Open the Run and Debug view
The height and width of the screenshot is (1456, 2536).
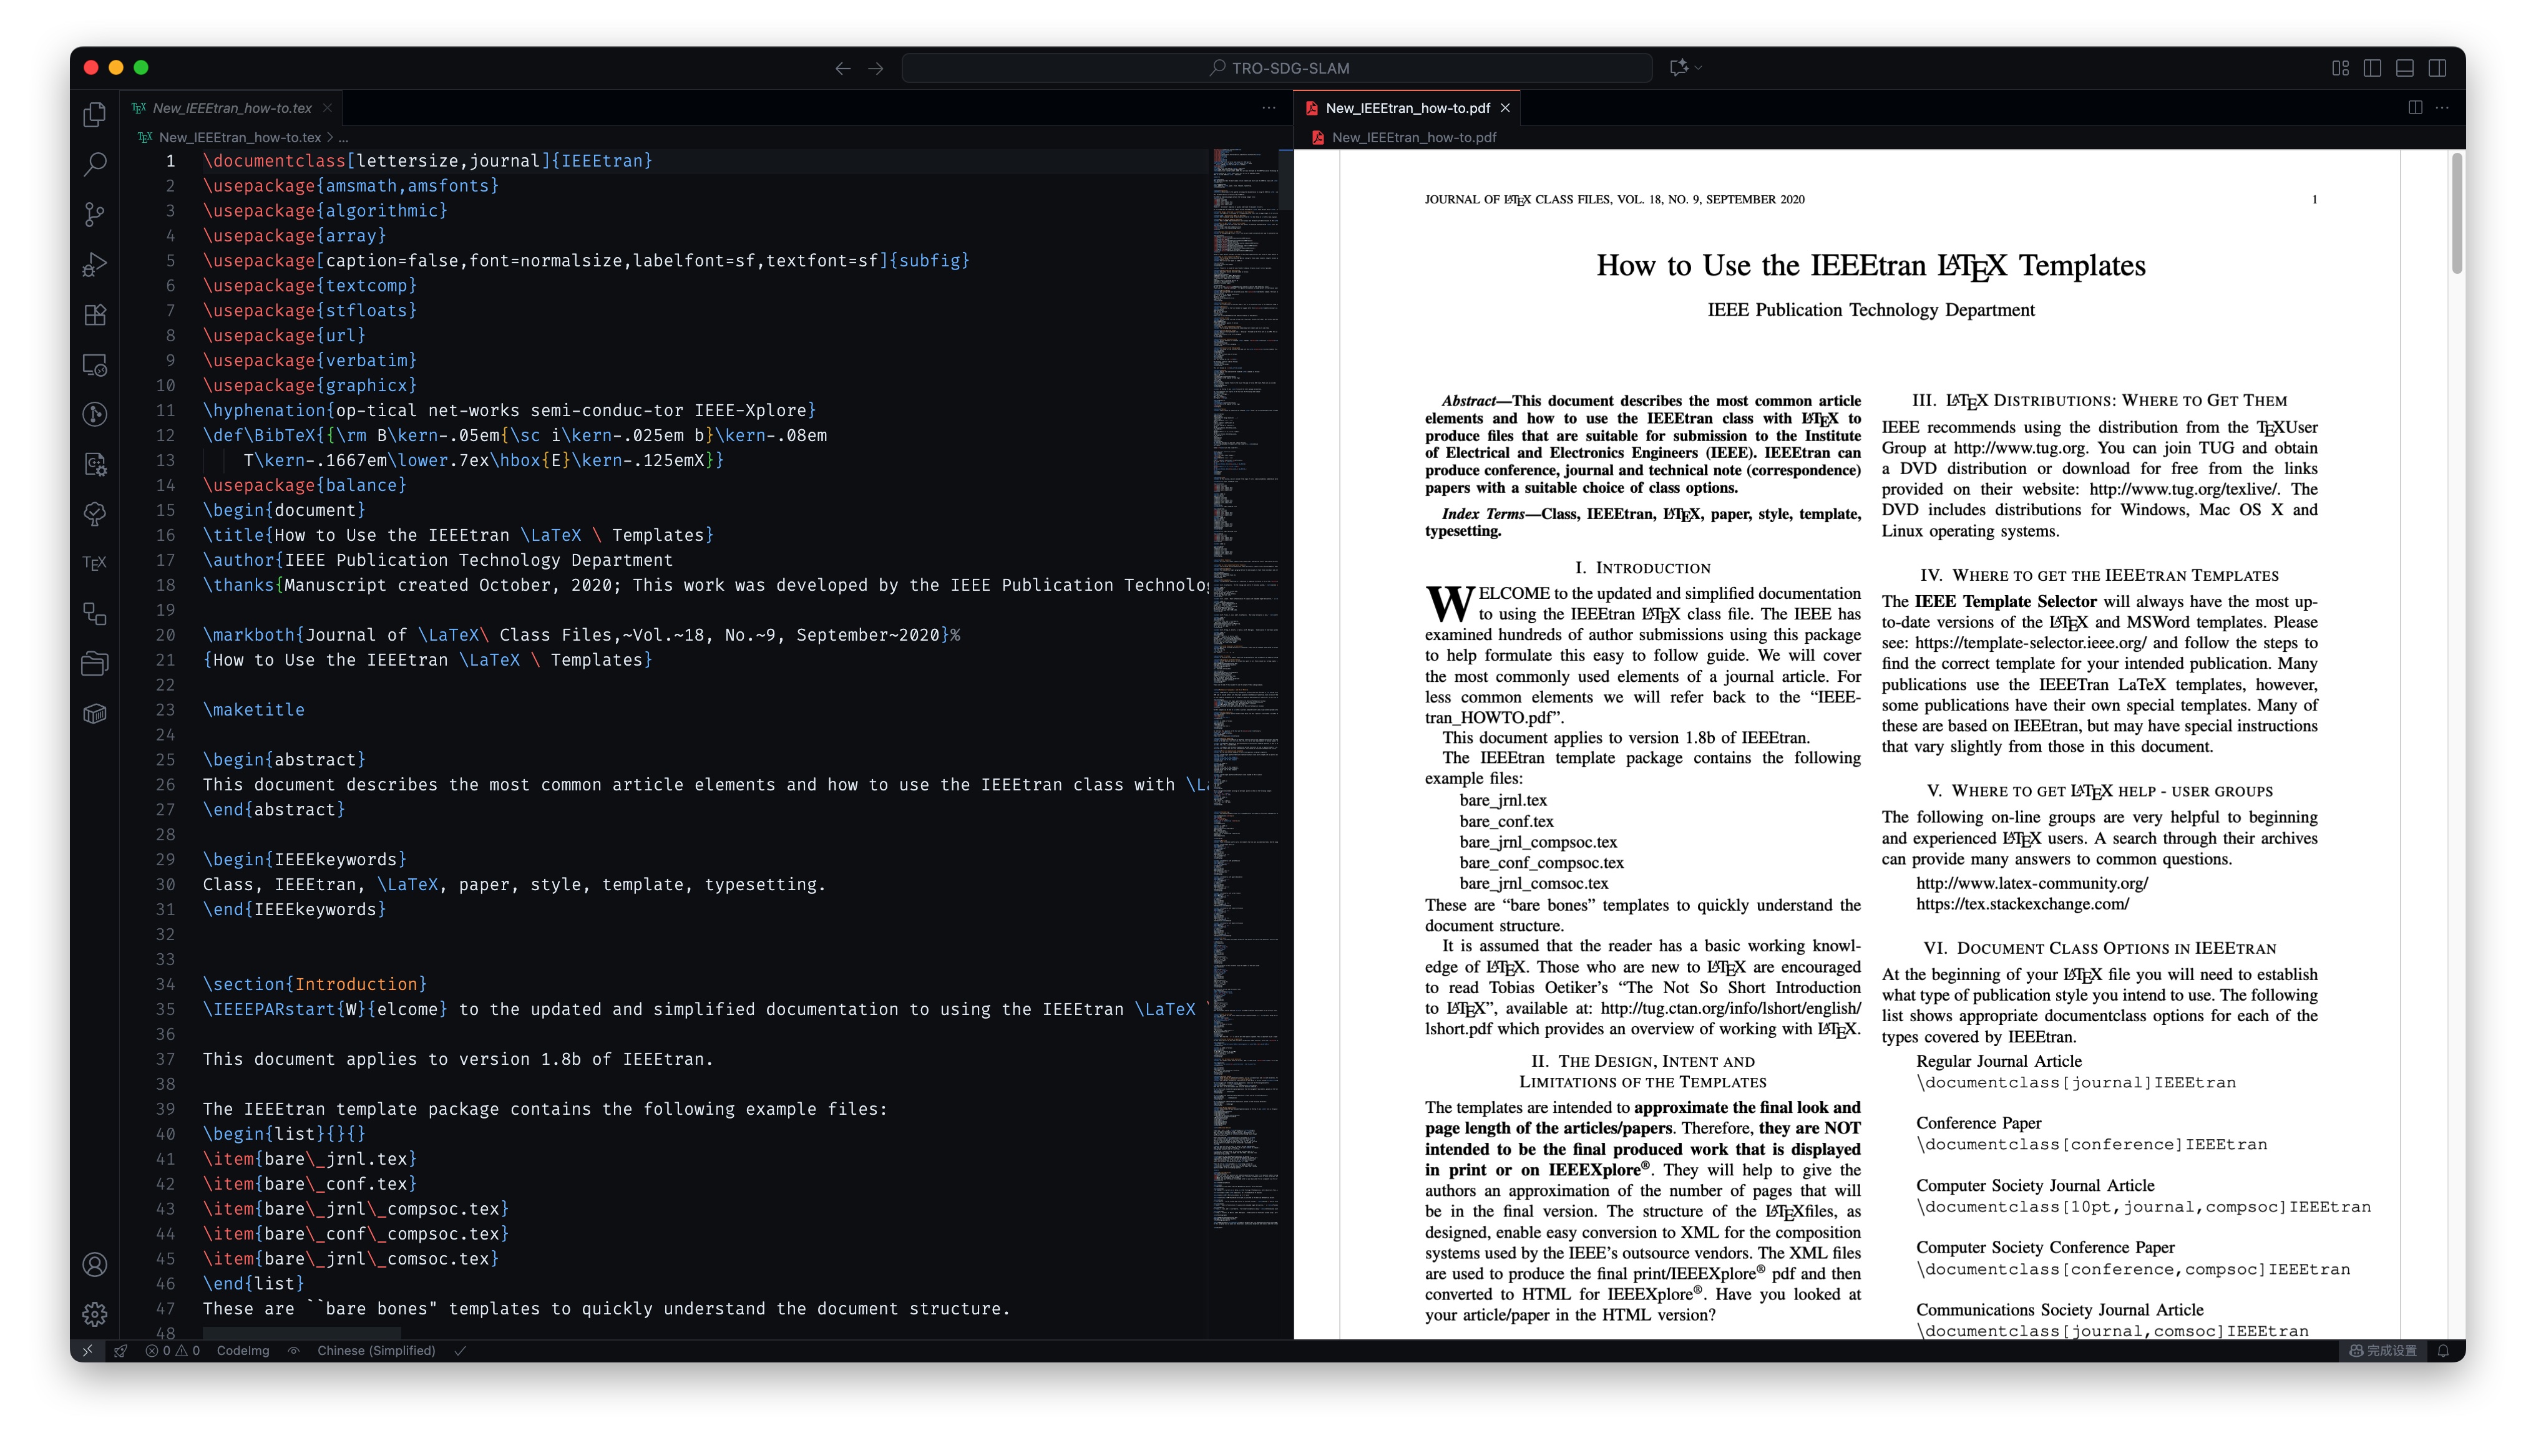tap(95, 264)
